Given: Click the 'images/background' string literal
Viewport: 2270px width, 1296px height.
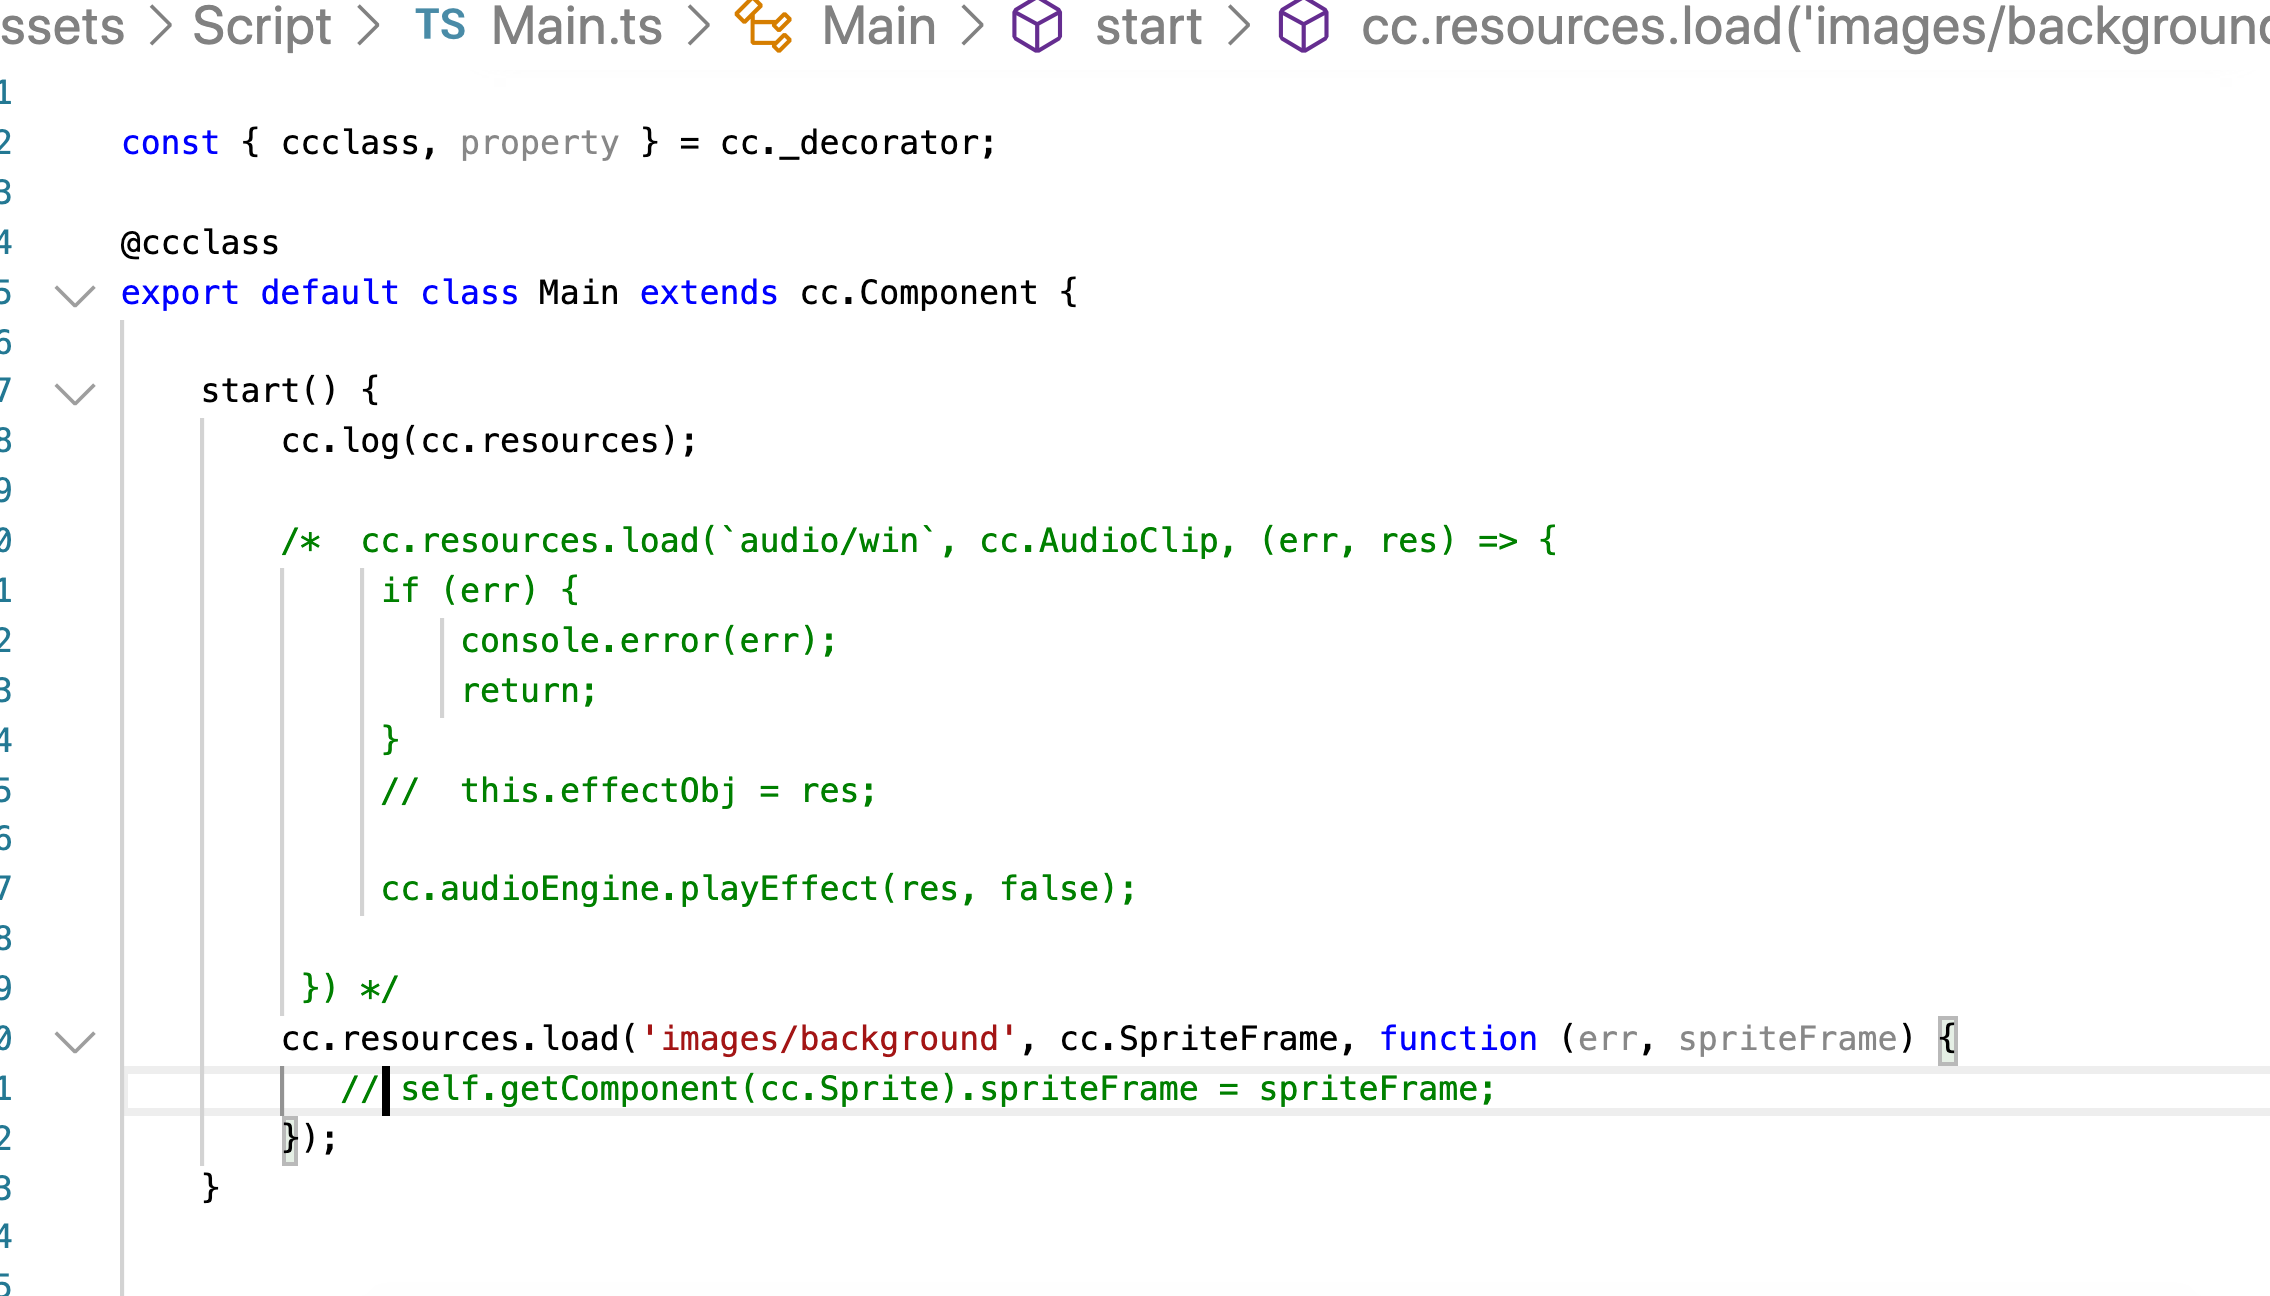Looking at the screenshot, I should coord(828,1039).
